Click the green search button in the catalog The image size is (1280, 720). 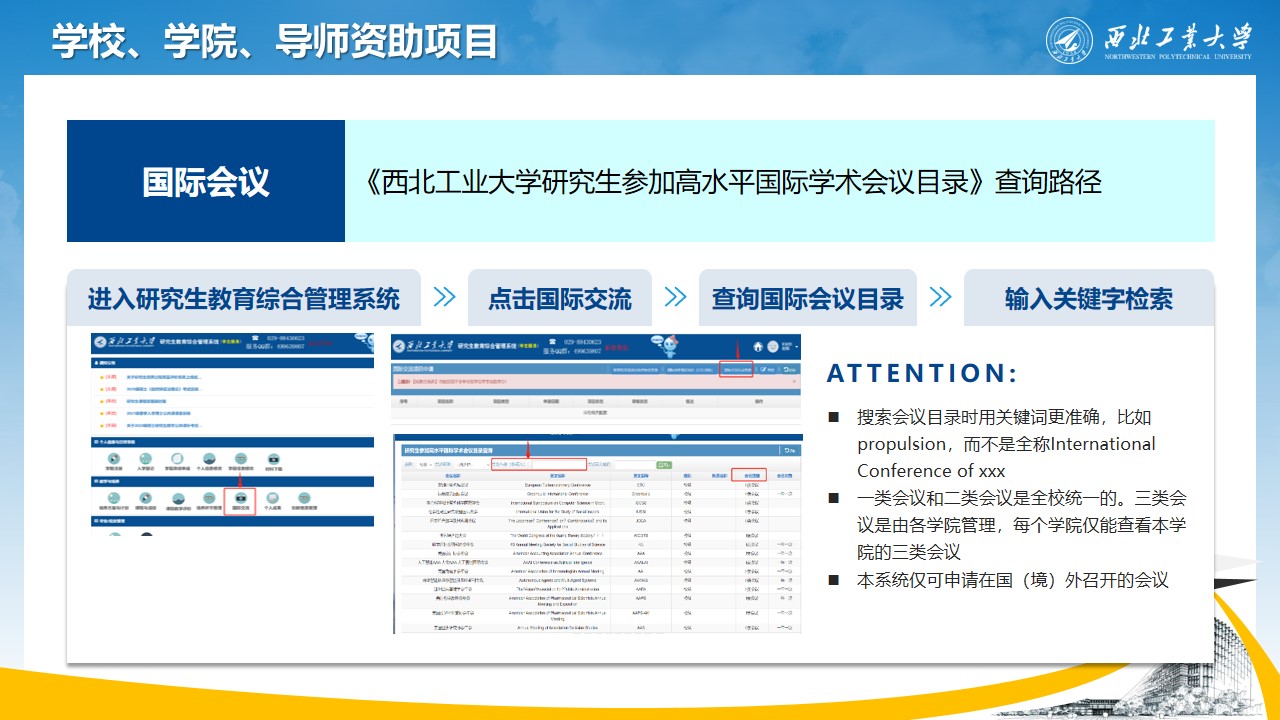664,465
